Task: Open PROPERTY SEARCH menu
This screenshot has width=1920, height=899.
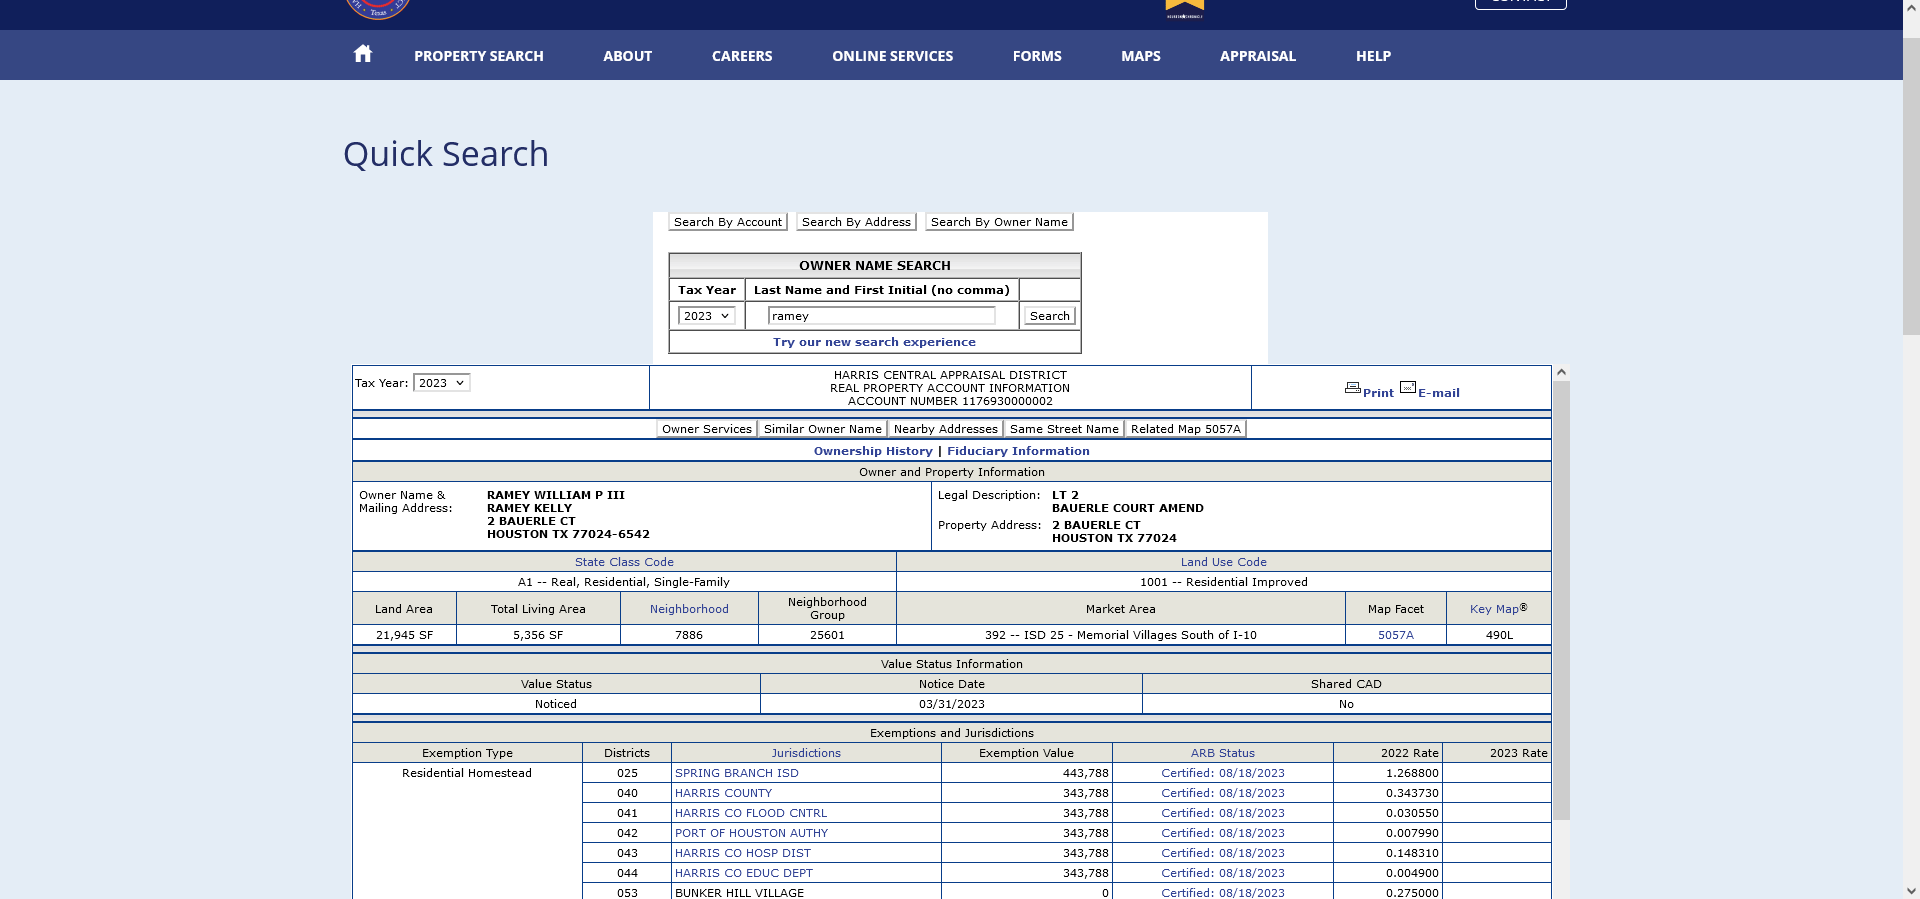Action: click(479, 56)
